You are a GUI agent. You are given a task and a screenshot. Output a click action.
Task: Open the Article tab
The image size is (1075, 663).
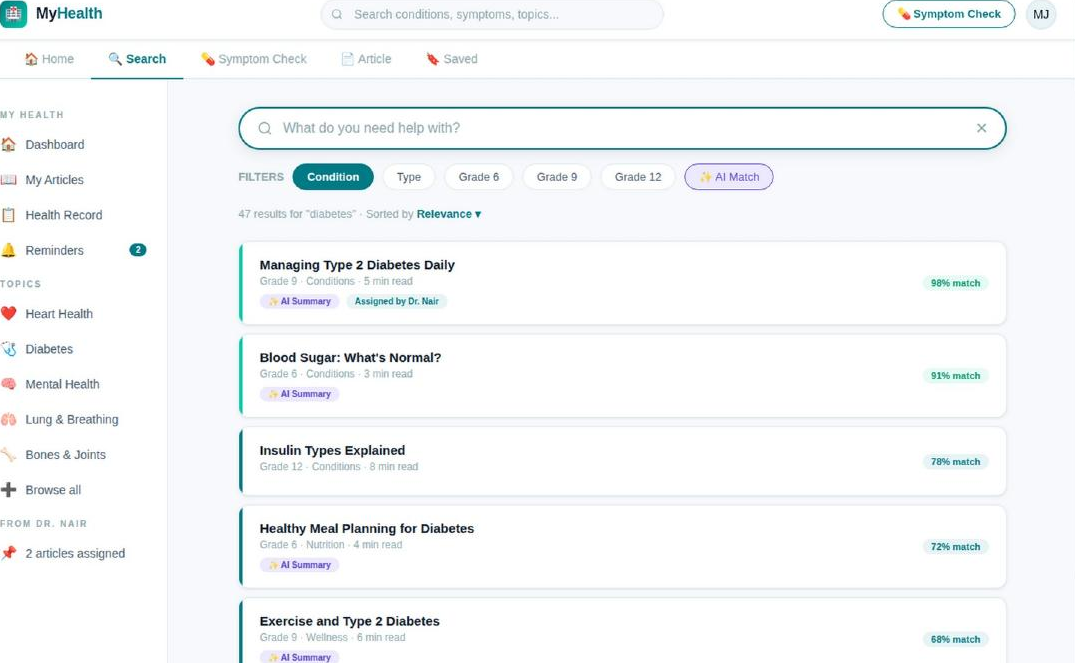pos(366,59)
